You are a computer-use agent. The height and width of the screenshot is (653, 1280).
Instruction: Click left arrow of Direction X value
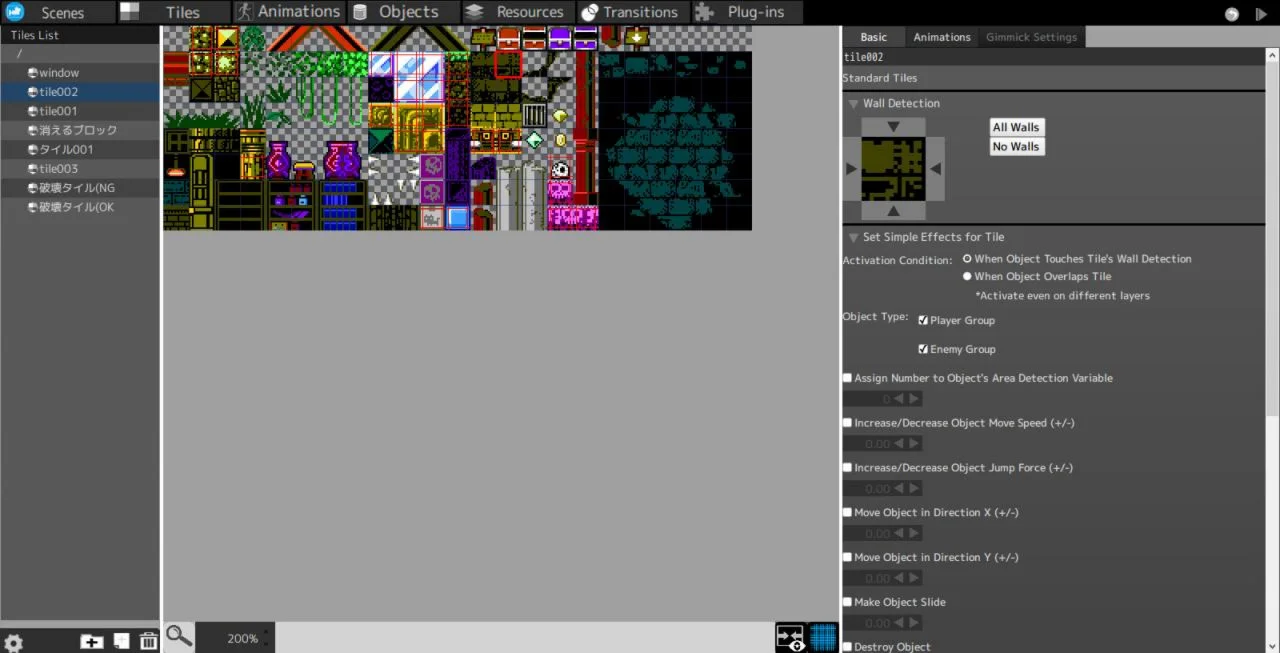point(899,534)
